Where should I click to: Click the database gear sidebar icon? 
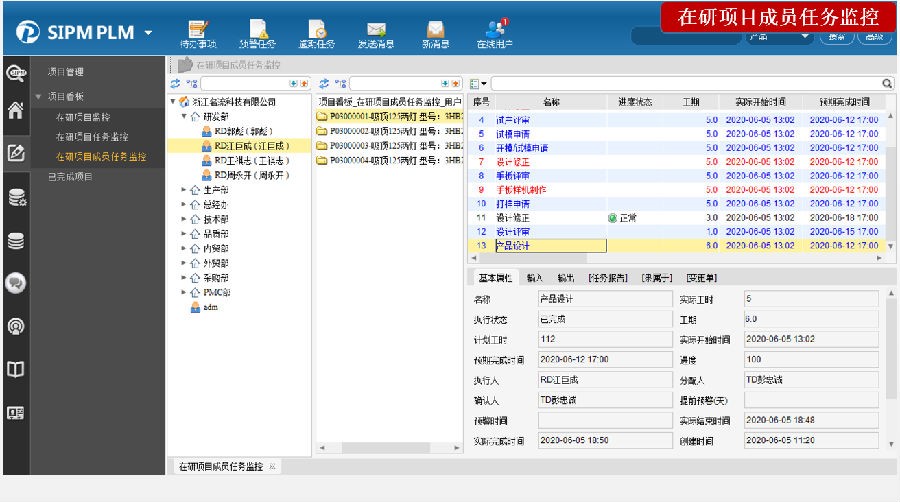16,198
